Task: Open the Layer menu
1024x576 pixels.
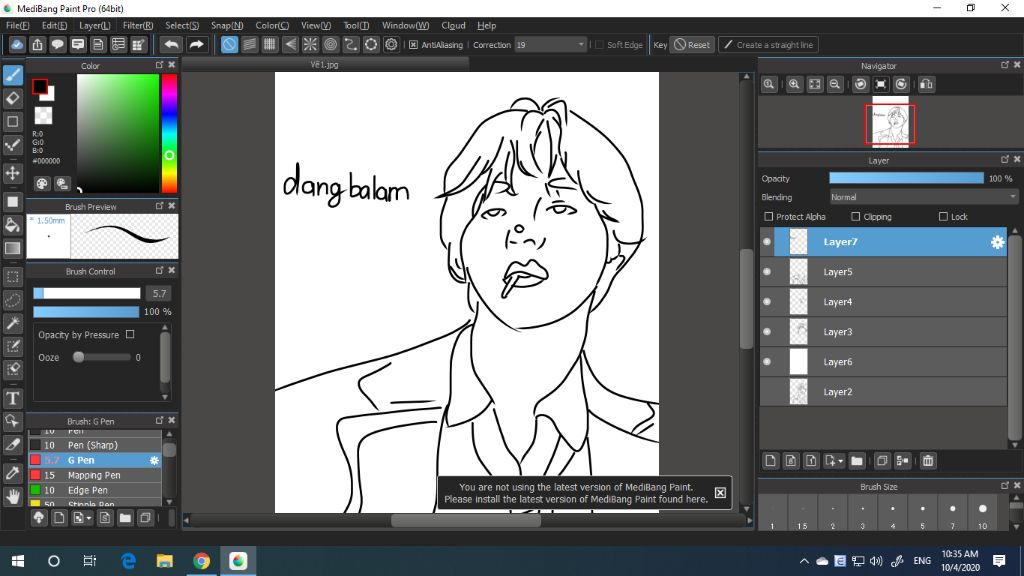Action: point(95,25)
